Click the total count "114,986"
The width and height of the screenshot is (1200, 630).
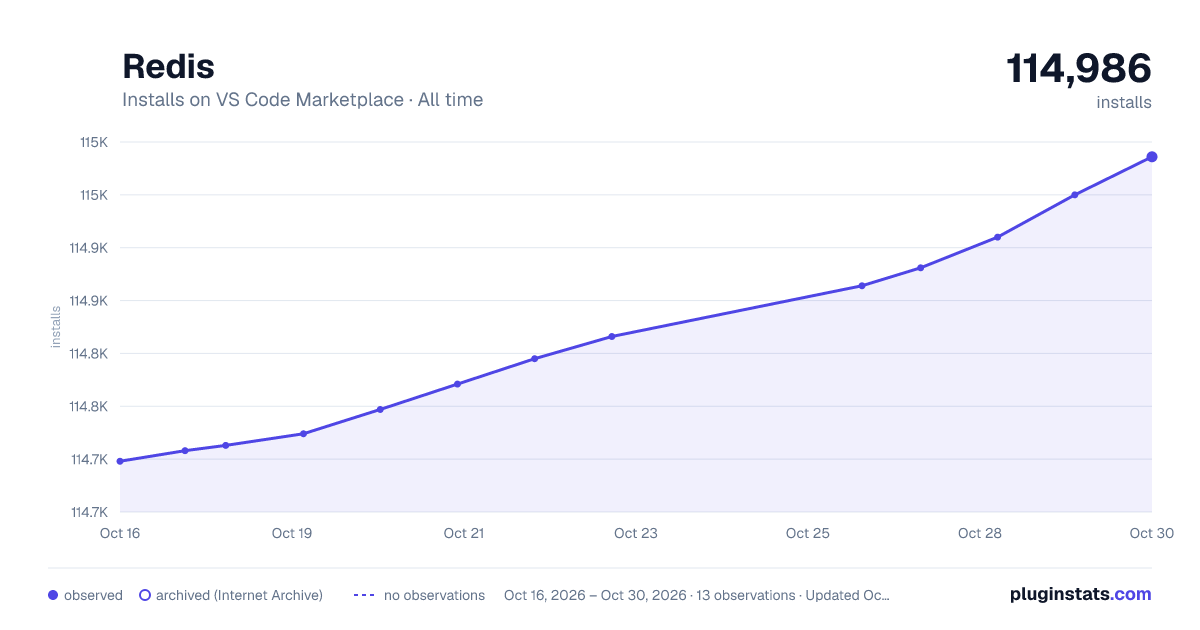(x=1078, y=68)
